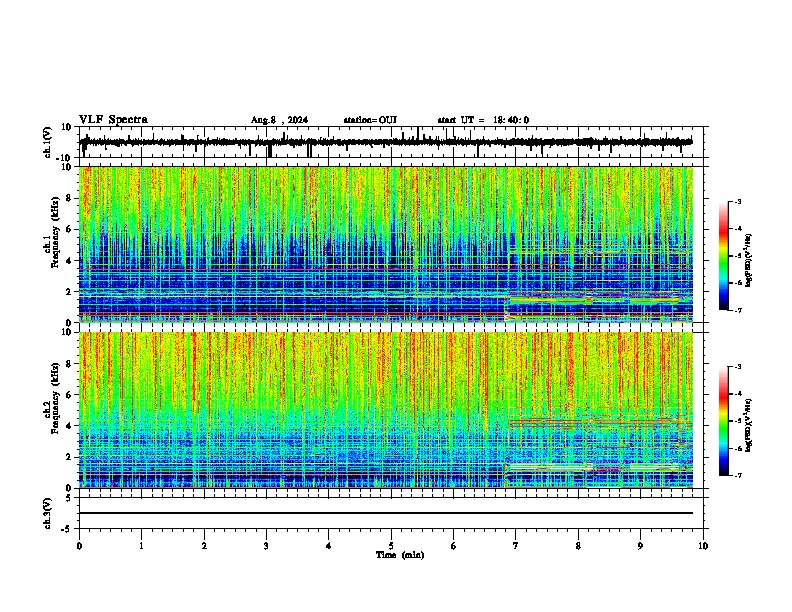
Task: Click tick label 8 on the Time axis
Action: [x=578, y=546]
